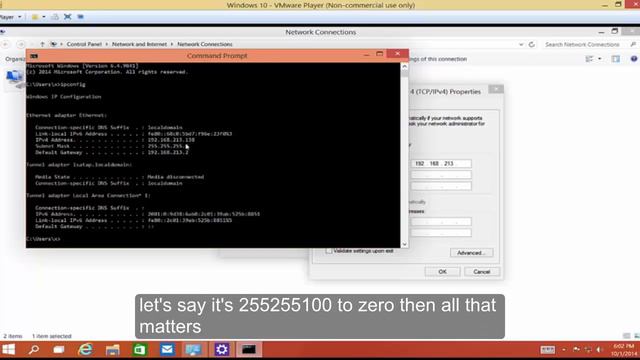Click Network and Internet in the breadcrumb
This screenshot has width=640, height=360.
tap(139, 44)
